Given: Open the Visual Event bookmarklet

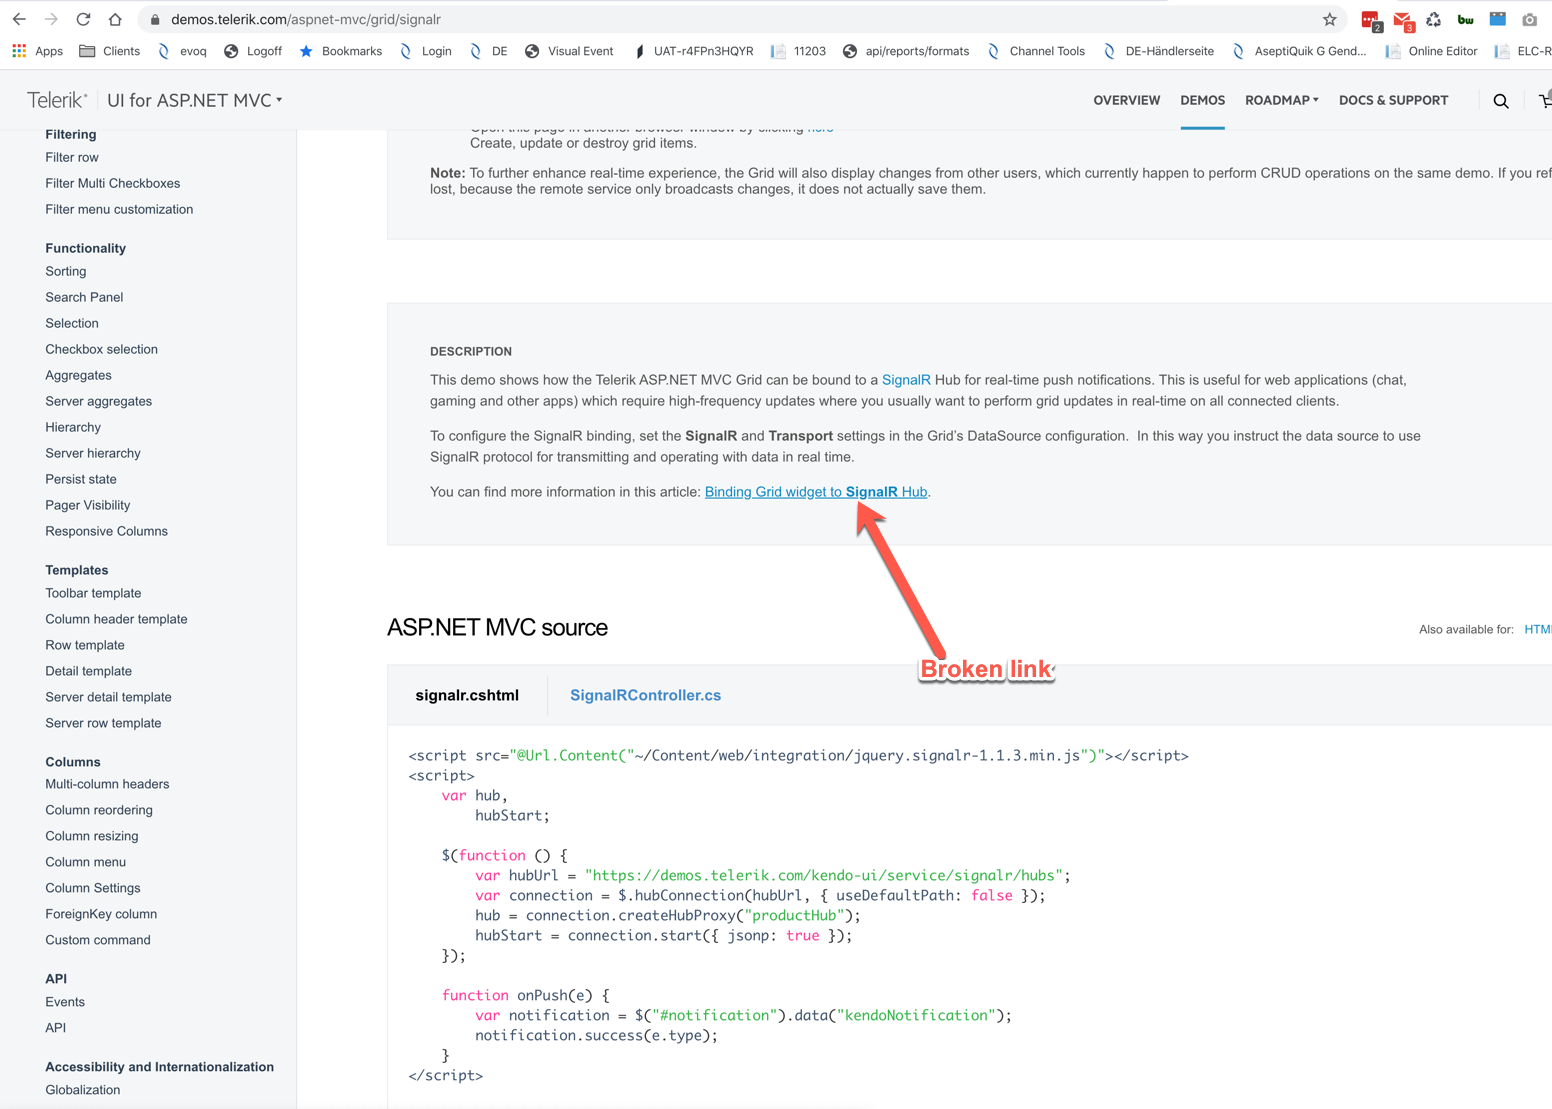Looking at the screenshot, I should [x=569, y=51].
